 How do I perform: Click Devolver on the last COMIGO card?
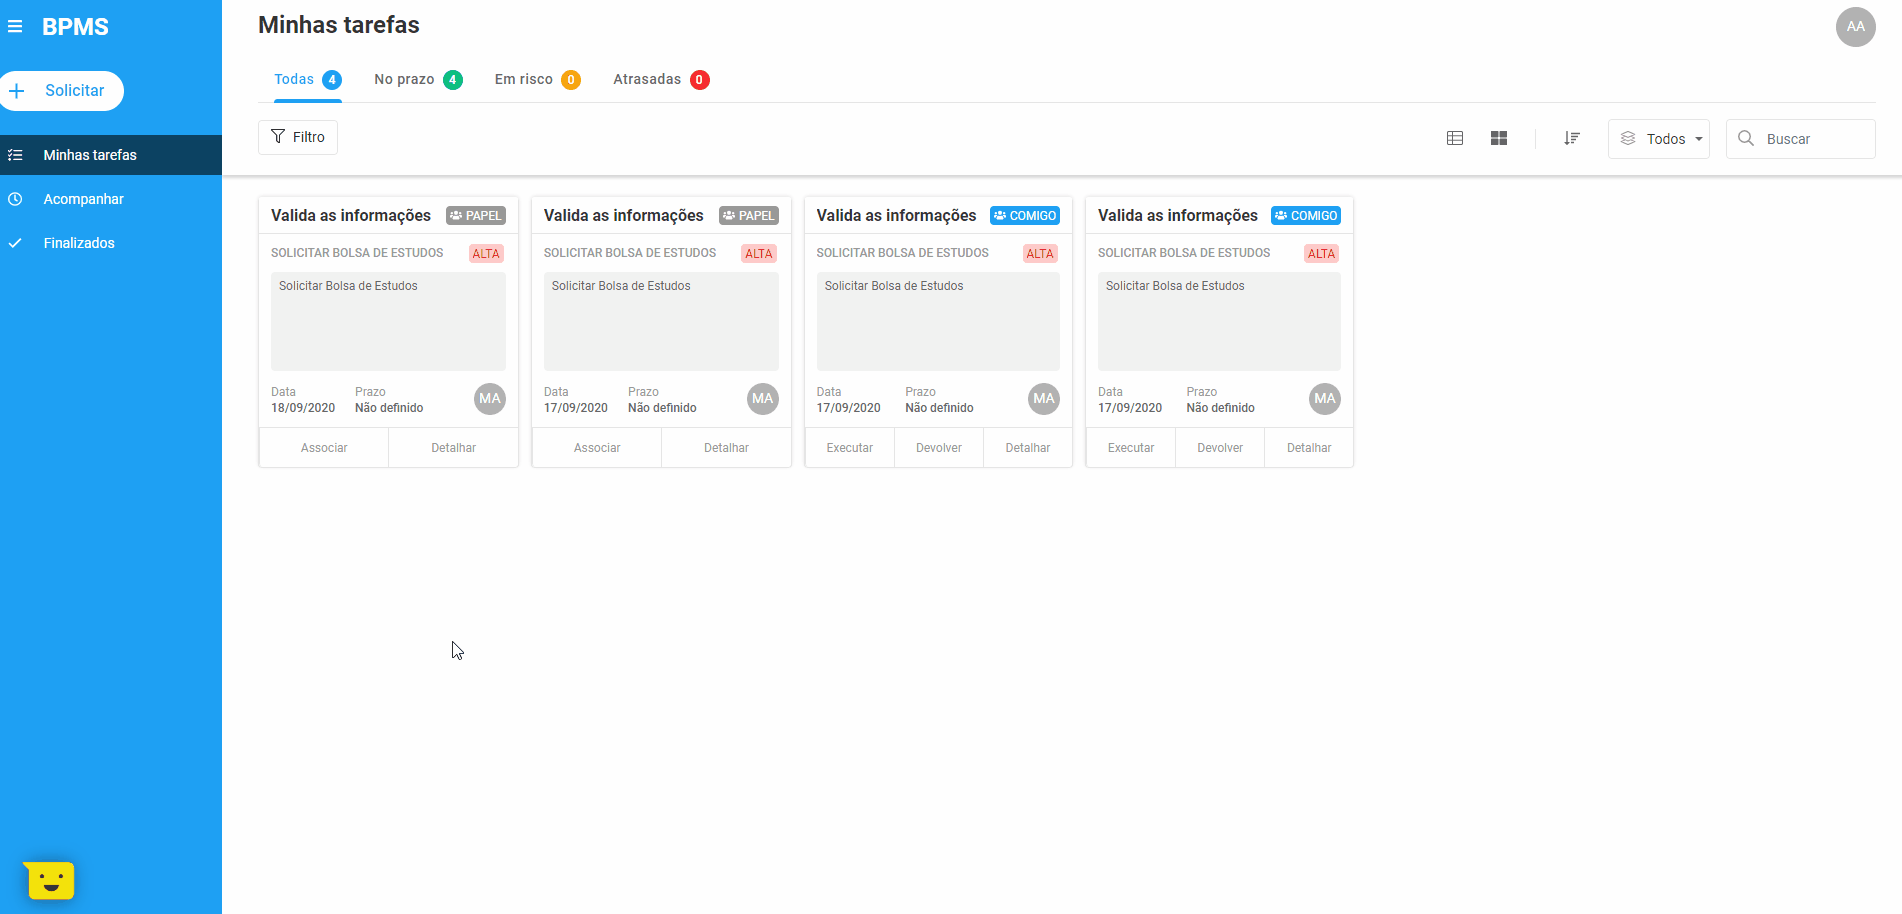pyautogui.click(x=1220, y=448)
